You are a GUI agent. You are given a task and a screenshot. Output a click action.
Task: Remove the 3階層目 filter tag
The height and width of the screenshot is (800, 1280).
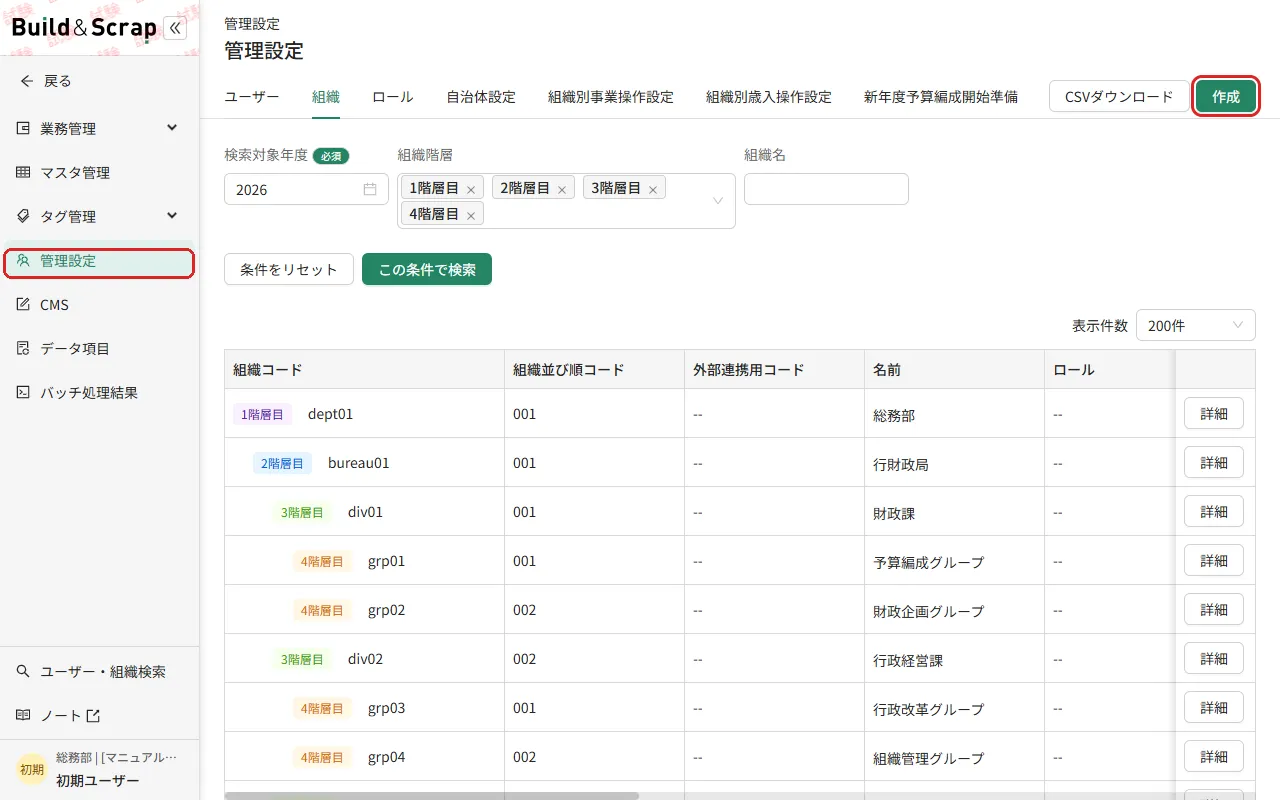pos(653,189)
